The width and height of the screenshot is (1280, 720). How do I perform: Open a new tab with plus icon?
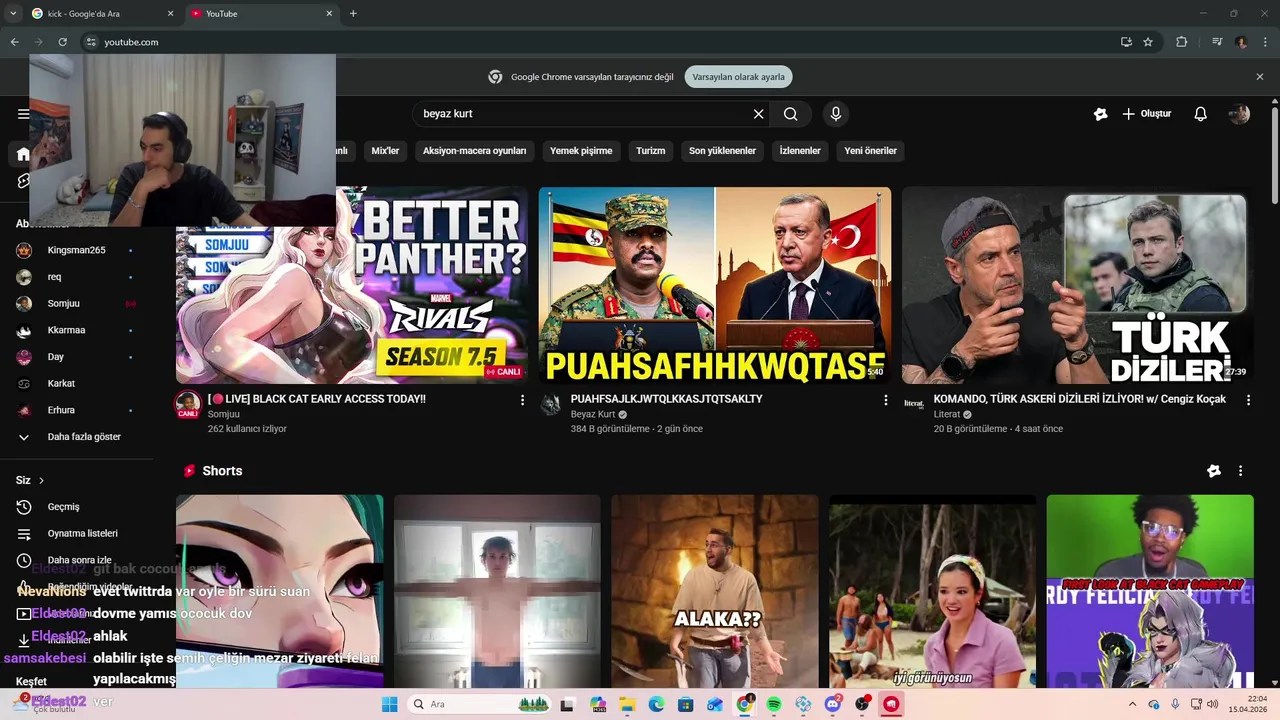click(x=353, y=14)
